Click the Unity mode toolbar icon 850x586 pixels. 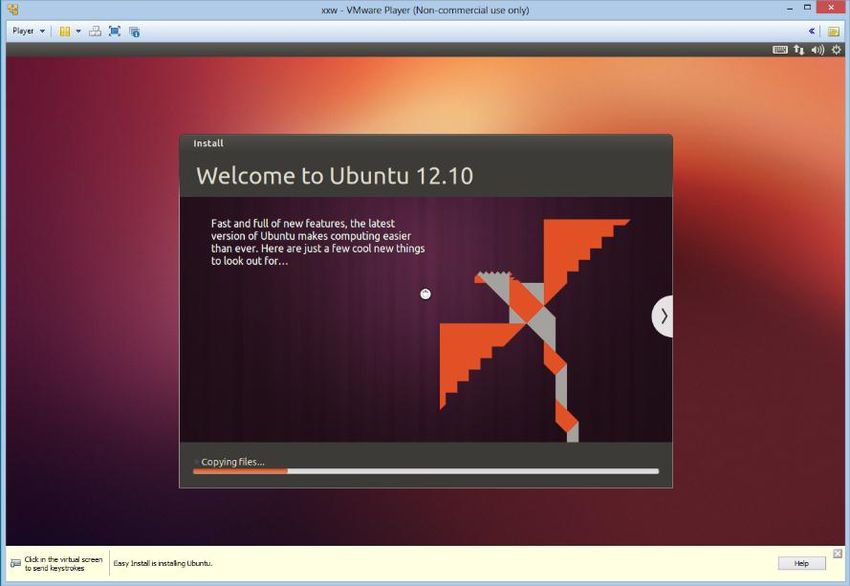[x=134, y=32]
